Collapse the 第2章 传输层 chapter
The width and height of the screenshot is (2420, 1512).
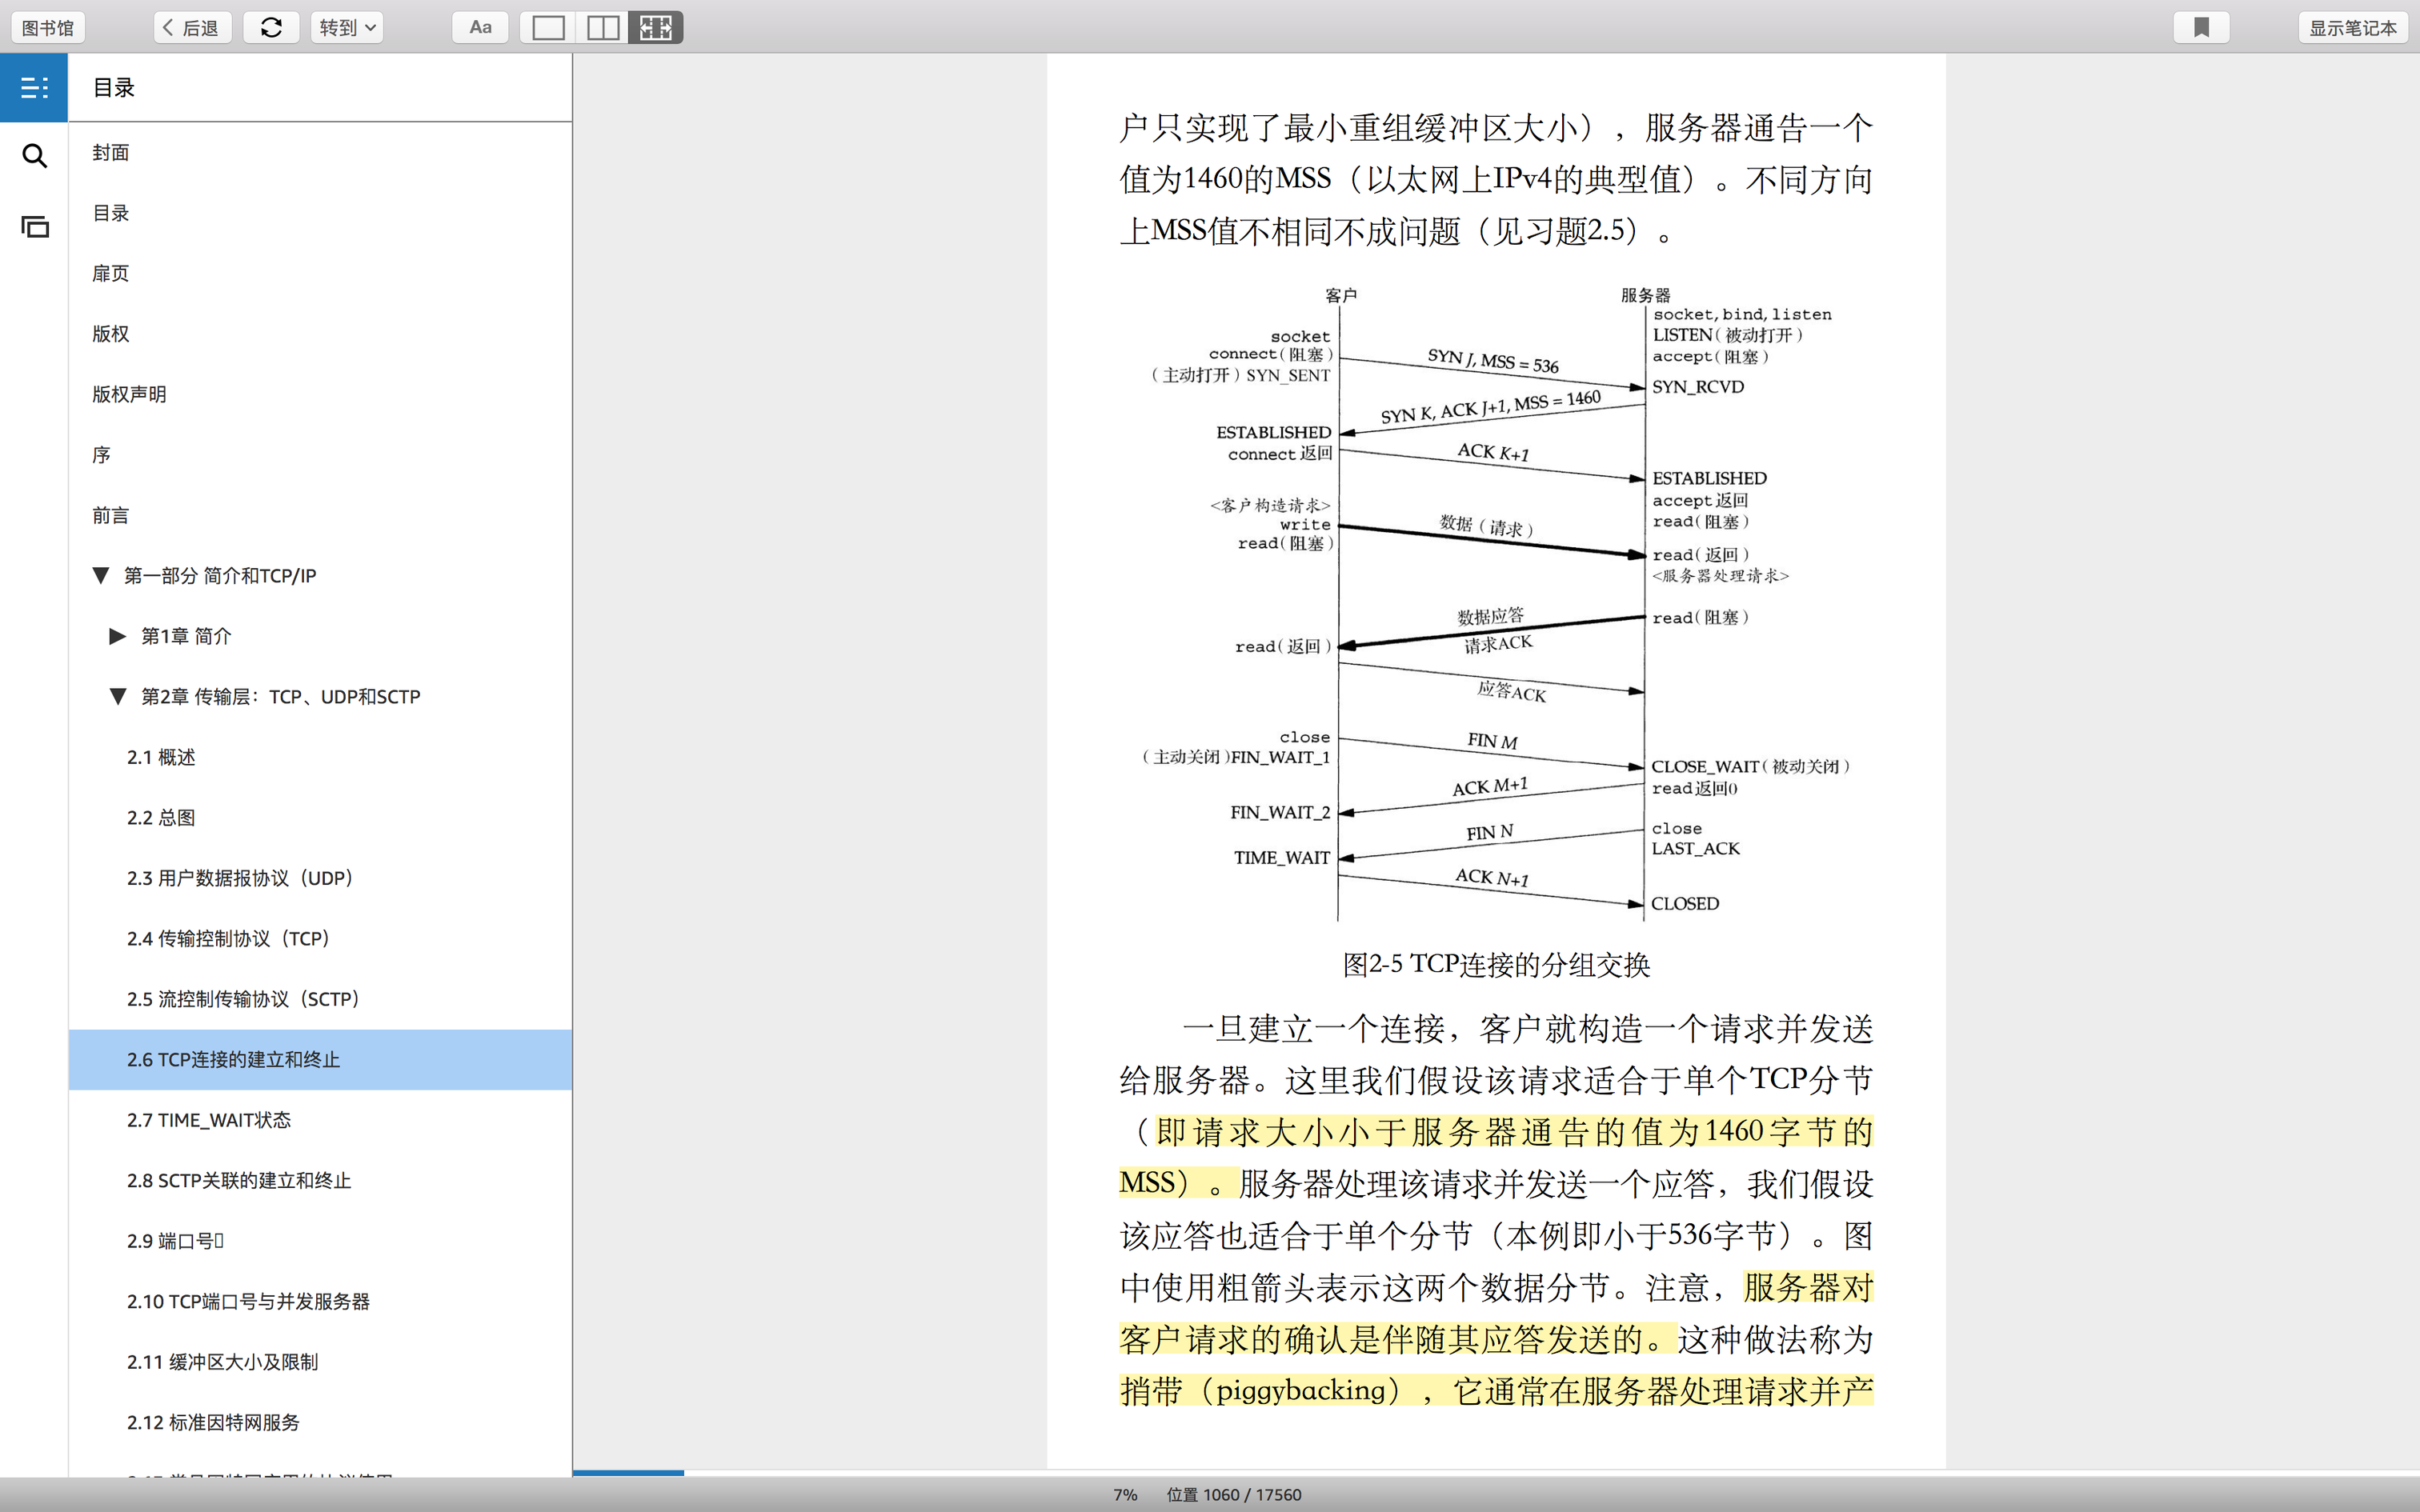(117, 697)
